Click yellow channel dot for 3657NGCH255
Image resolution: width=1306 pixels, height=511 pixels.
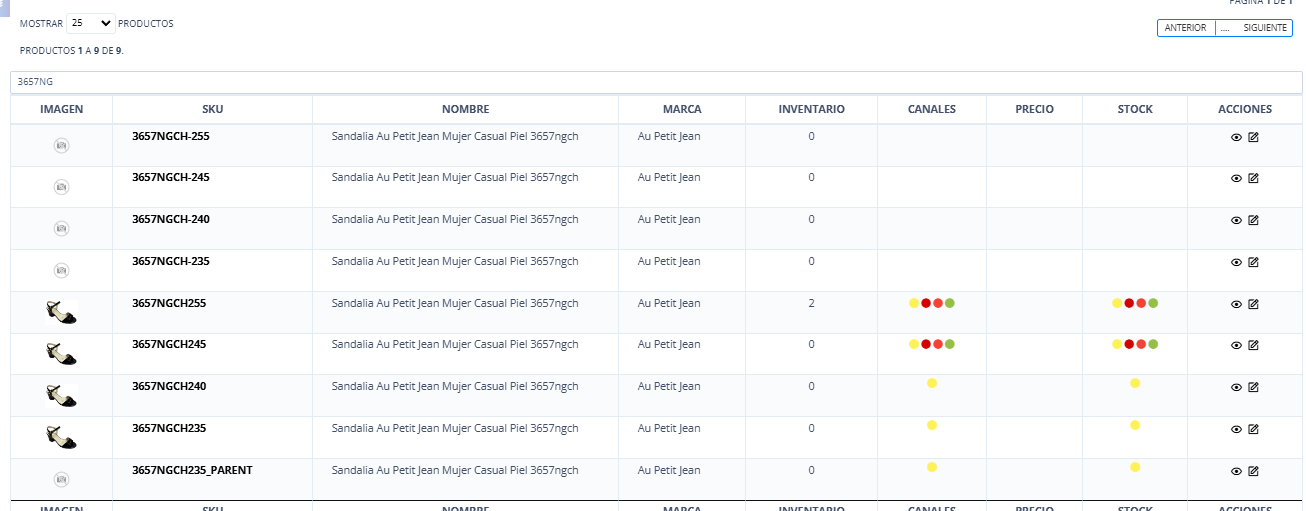(x=914, y=303)
